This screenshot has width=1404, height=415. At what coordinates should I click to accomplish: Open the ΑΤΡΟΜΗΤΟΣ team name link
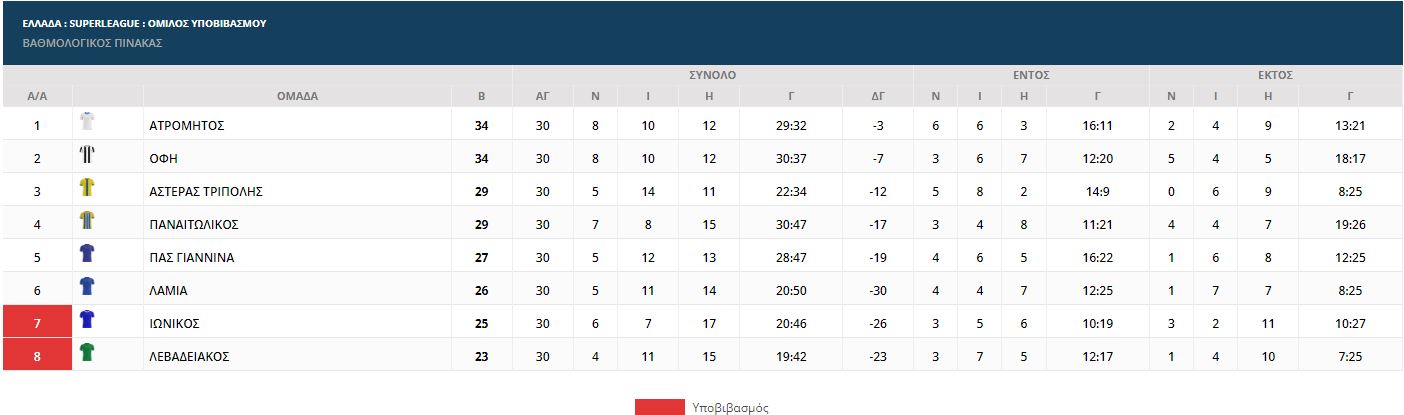coord(186,126)
